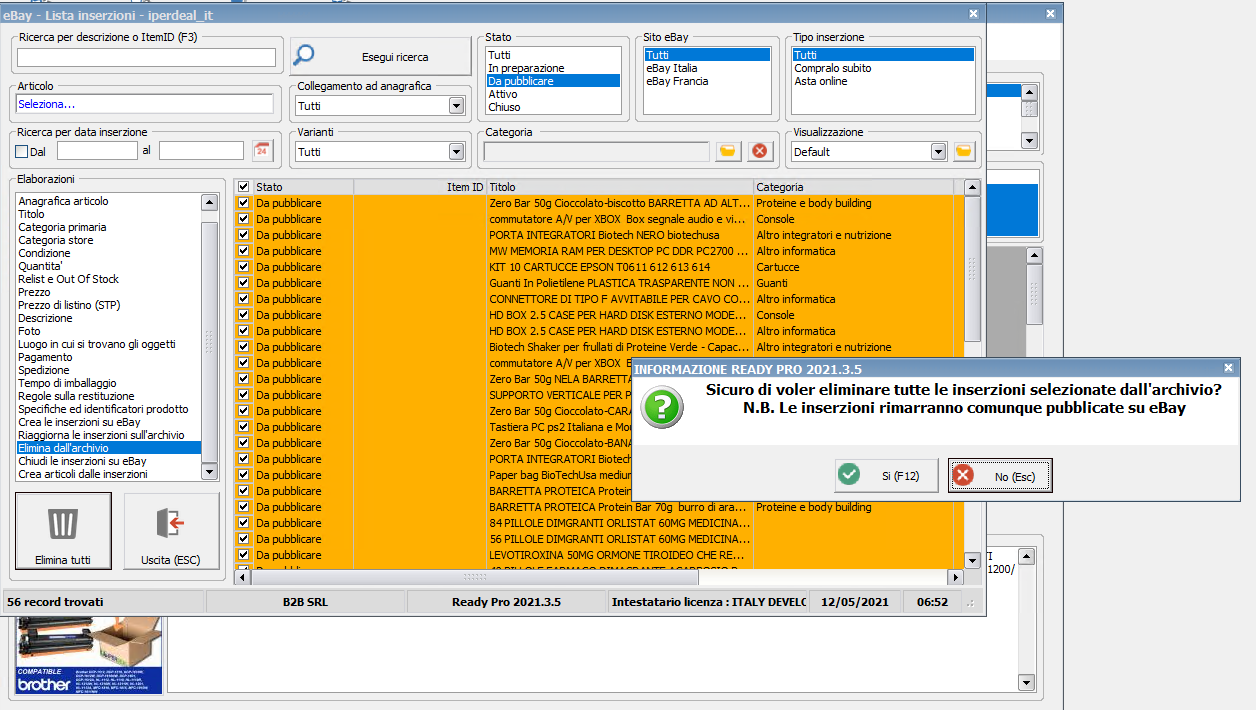Select 'Relist e Out Of Stock' elaboration
This screenshot has width=1256, height=711.
(108, 279)
